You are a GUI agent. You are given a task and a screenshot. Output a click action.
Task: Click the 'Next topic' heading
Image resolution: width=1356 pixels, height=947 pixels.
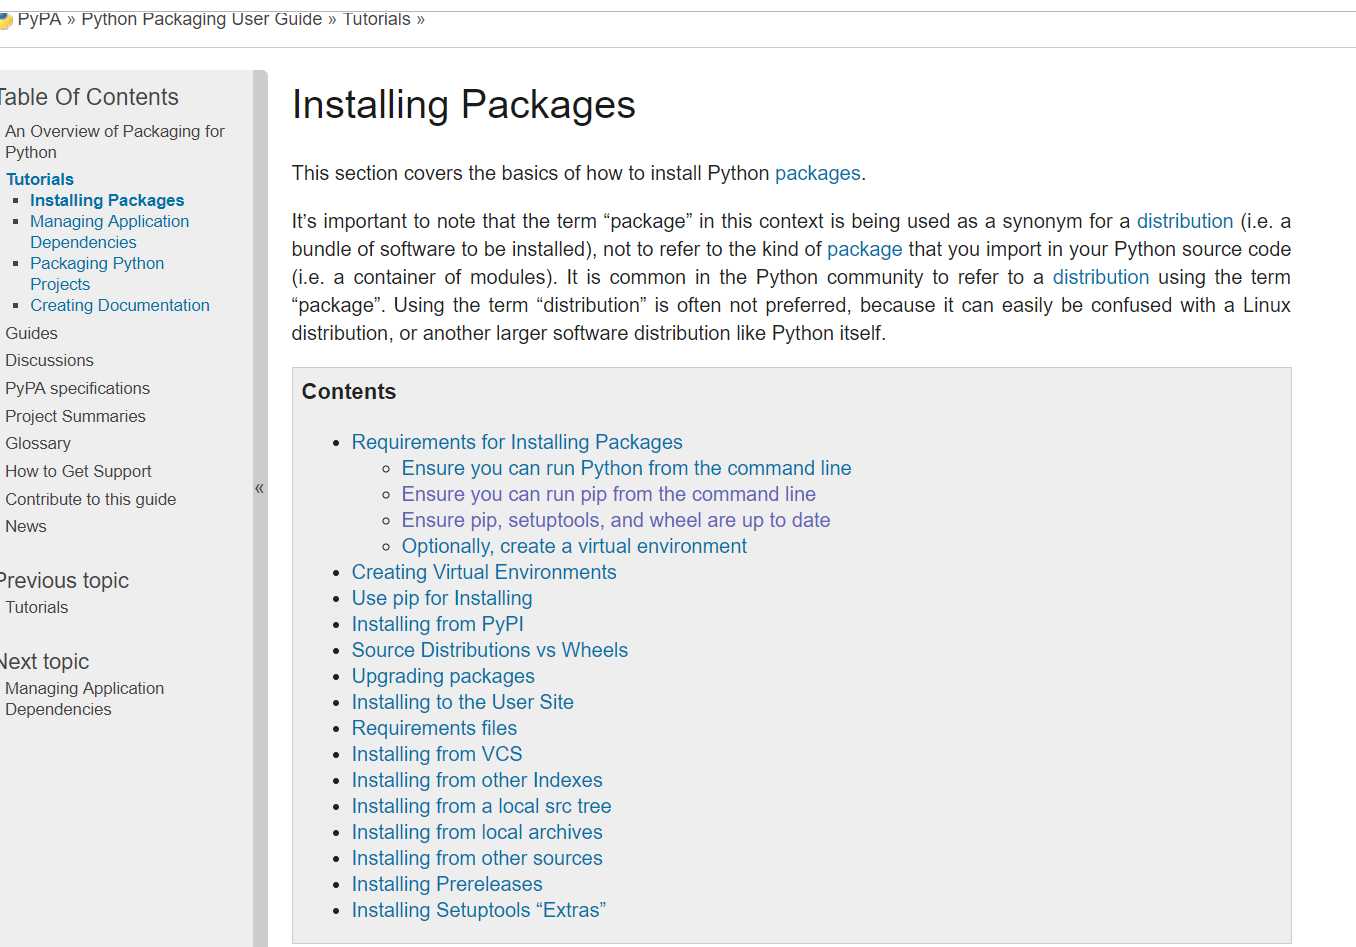[44, 662]
